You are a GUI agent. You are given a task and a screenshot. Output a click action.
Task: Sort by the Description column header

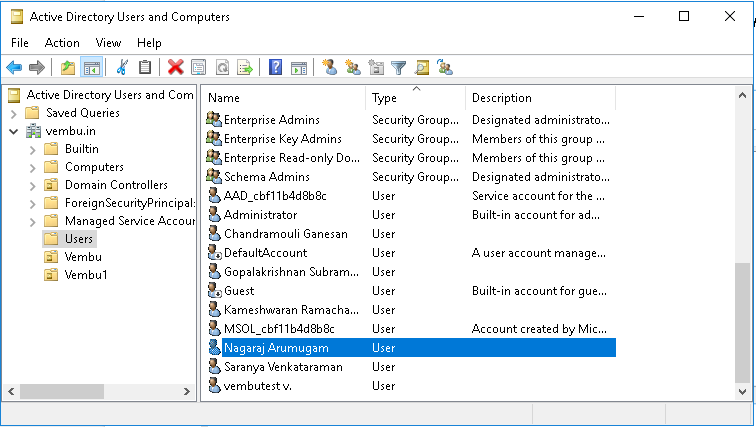point(540,98)
